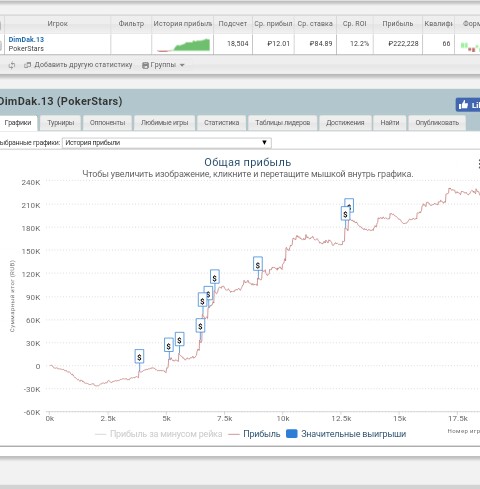Click the refresh icon beside Добавить другую статистику

pos(12,65)
